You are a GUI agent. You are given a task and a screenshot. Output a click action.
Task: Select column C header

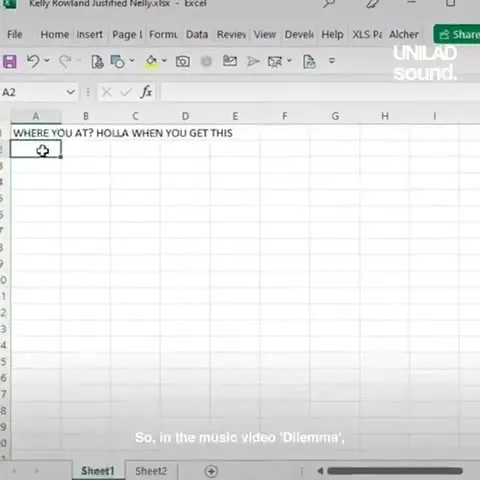click(135, 116)
